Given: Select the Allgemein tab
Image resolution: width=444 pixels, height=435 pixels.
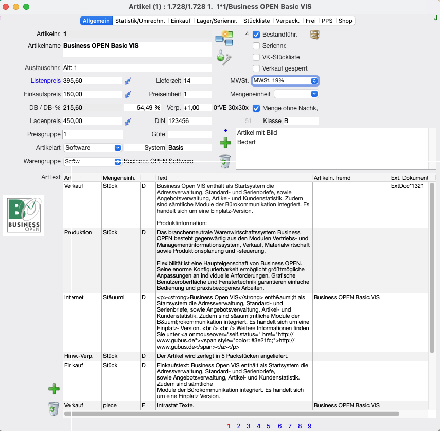Looking at the screenshot, I should point(96,21).
